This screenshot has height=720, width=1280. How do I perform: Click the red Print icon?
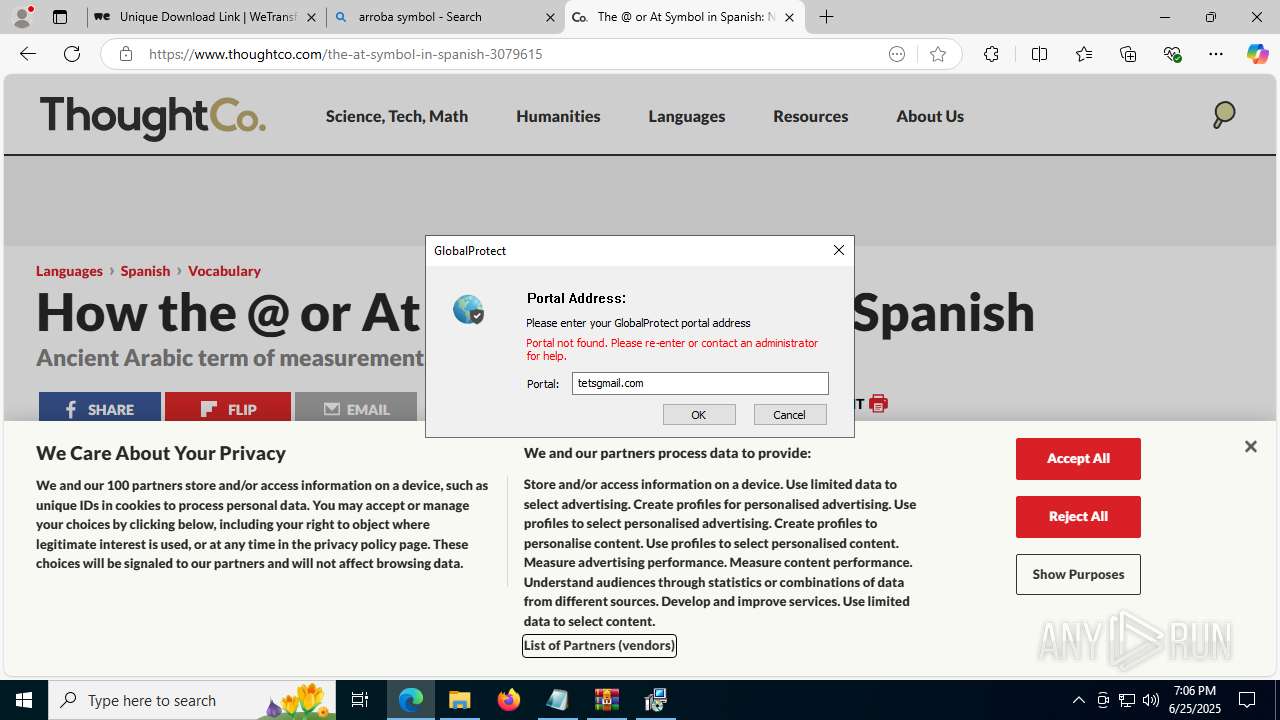[x=878, y=404]
